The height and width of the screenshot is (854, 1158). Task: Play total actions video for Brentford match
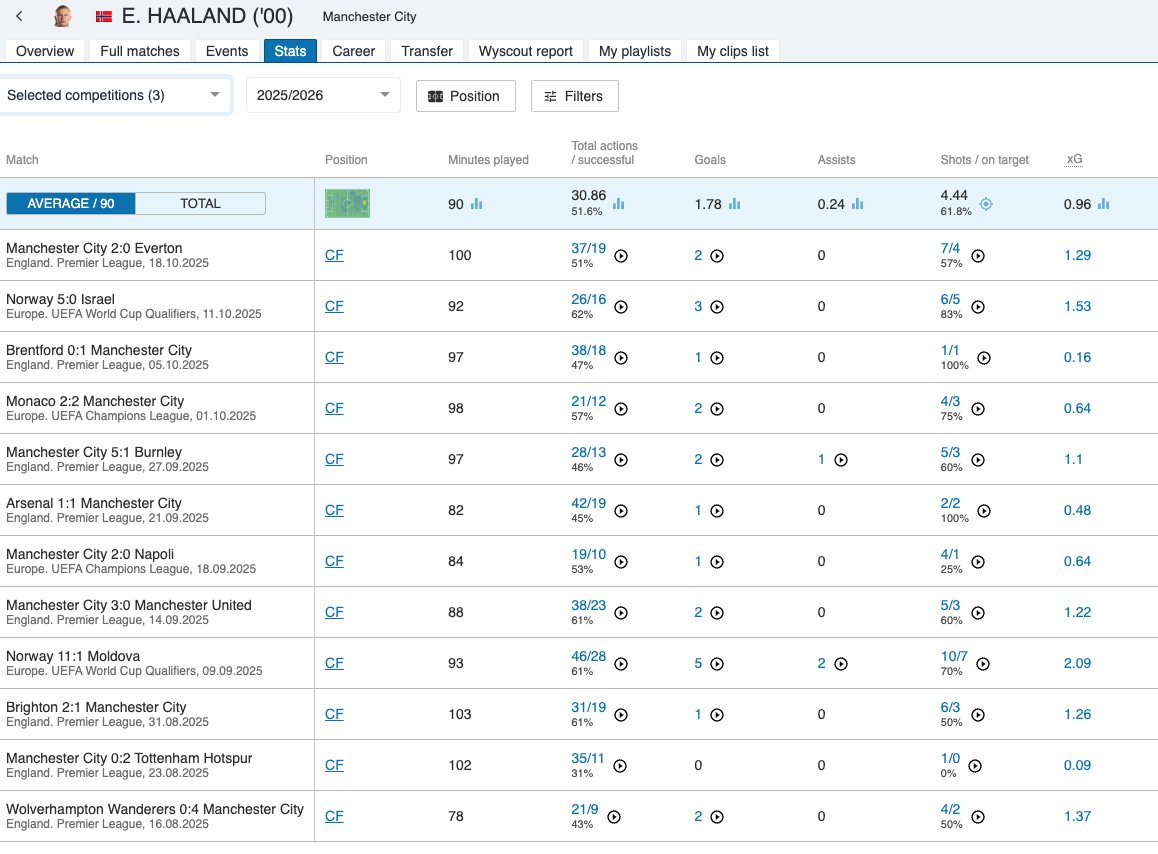[x=621, y=358]
